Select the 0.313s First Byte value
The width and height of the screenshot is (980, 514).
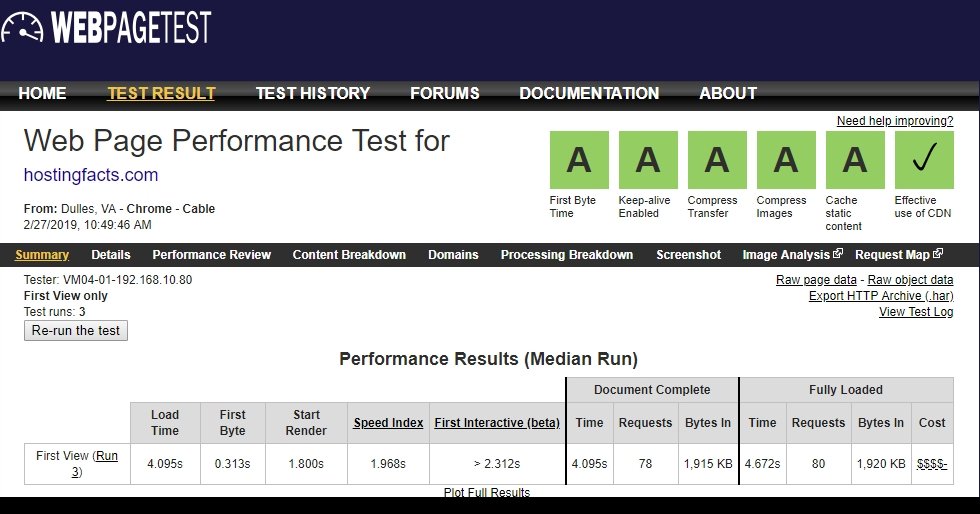coord(232,464)
